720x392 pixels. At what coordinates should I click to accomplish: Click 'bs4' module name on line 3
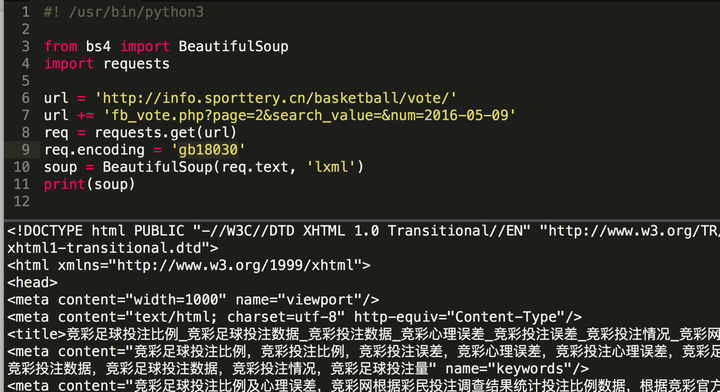98,46
